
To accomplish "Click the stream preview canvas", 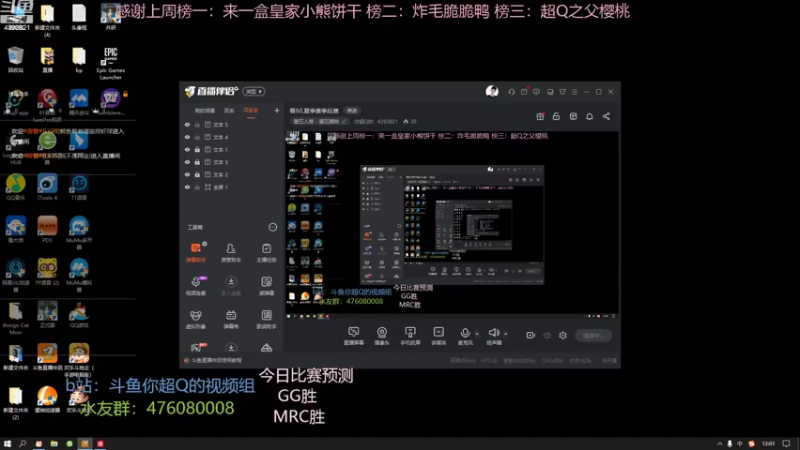I will [452, 224].
